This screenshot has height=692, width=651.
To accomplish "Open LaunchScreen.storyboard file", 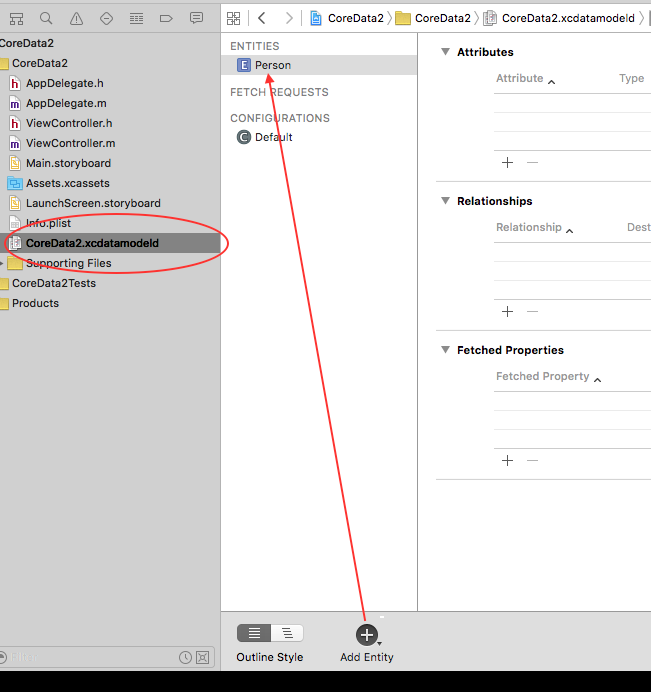I will tap(93, 203).
